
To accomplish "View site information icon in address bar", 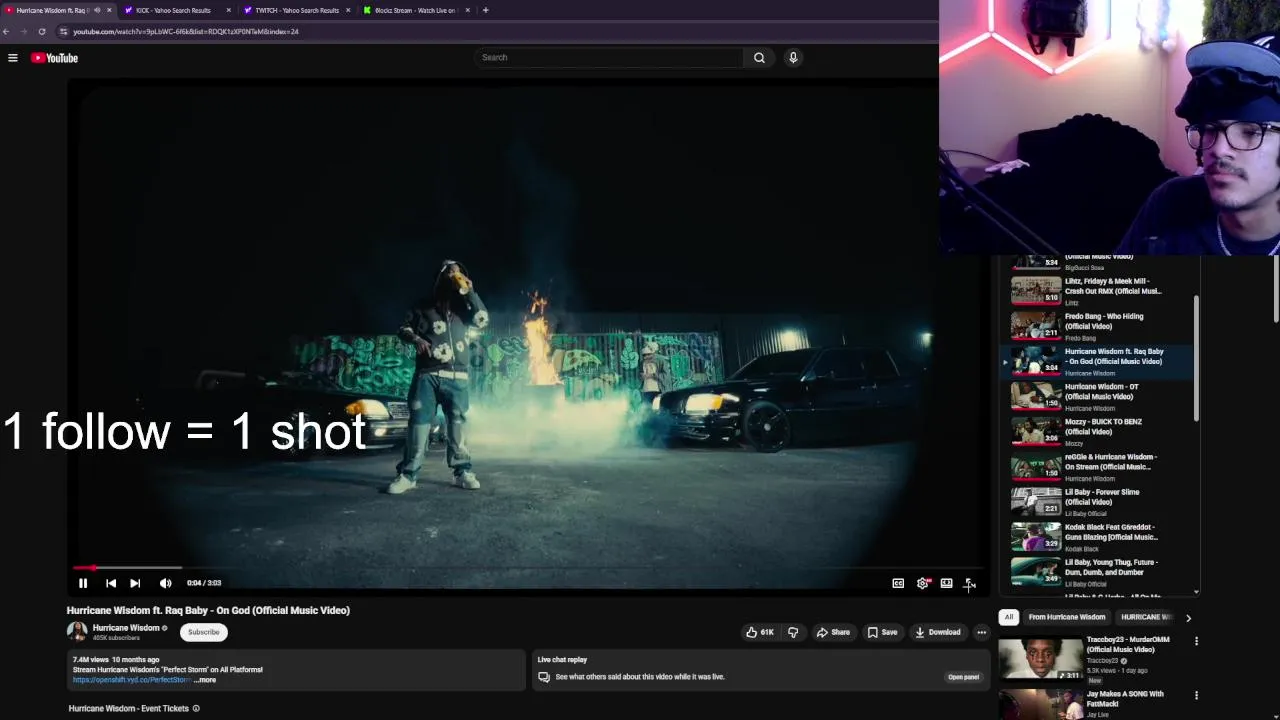I will 63,31.
